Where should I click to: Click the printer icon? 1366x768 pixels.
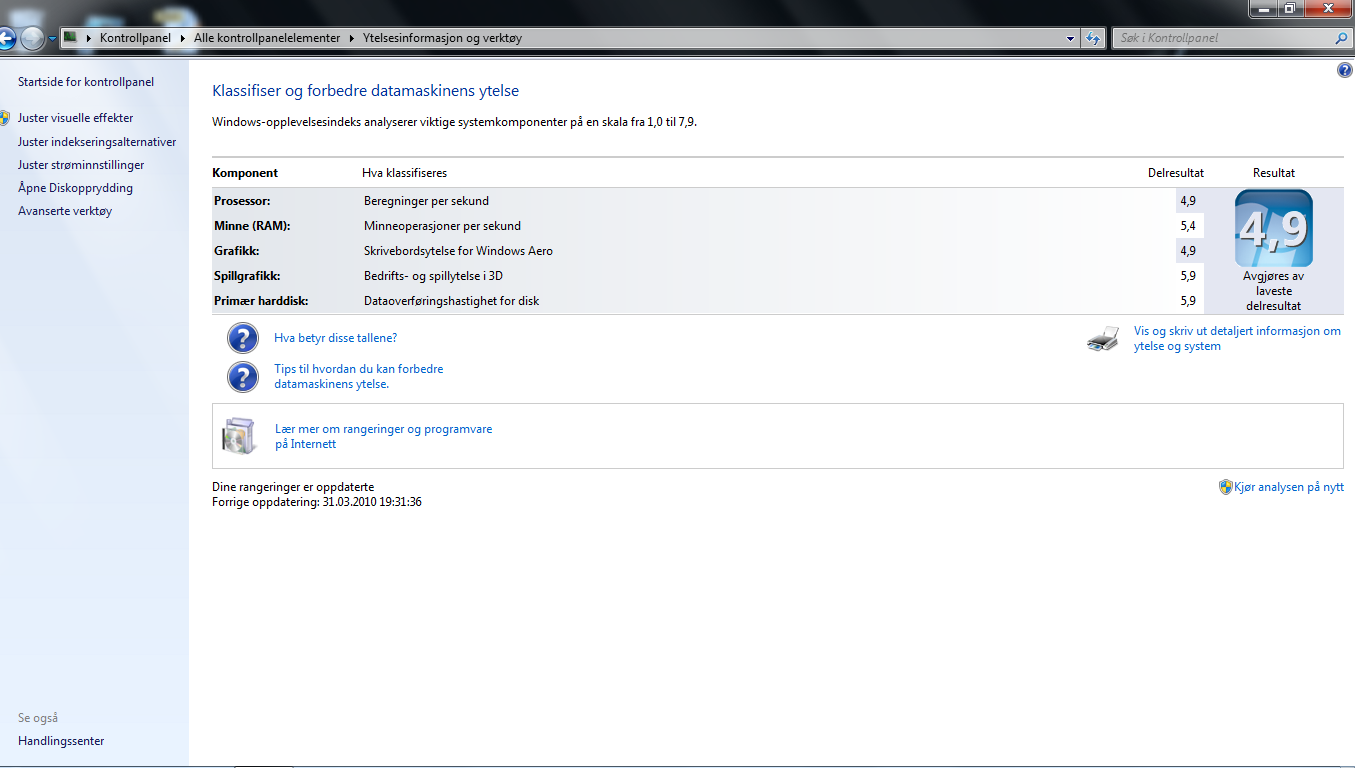click(1103, 339)
